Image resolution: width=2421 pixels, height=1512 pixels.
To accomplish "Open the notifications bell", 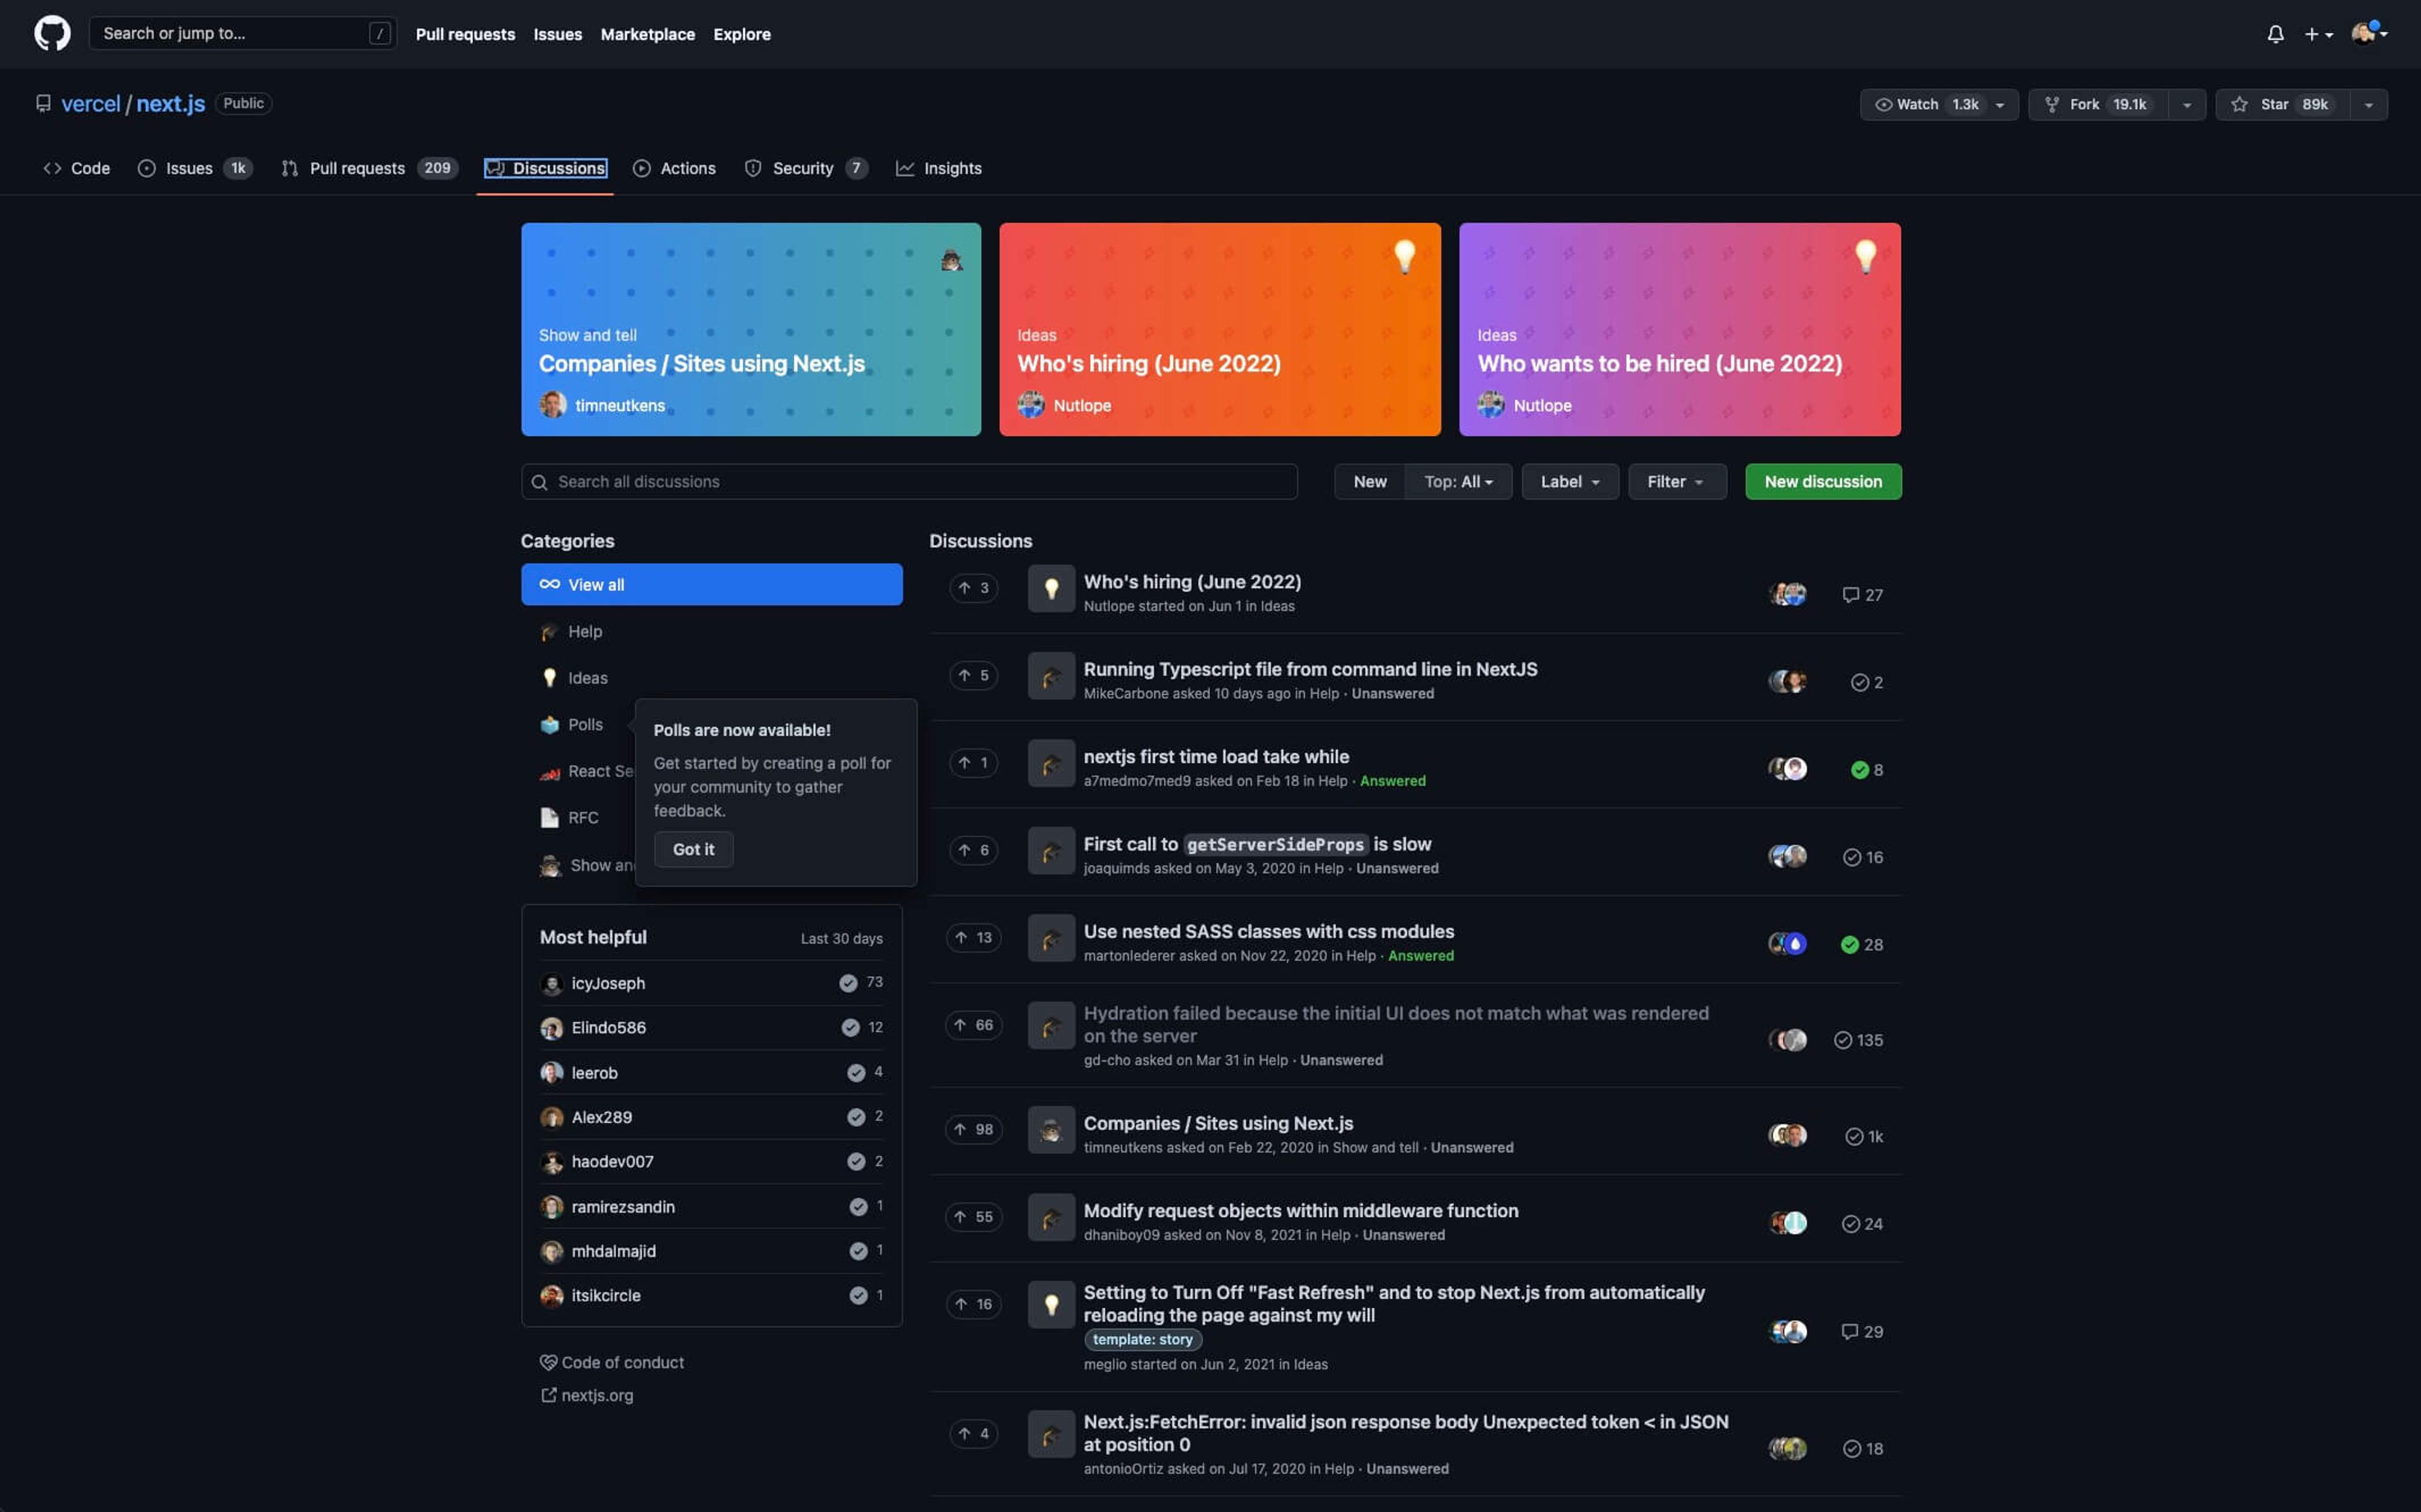I will tap(2274, 34).
